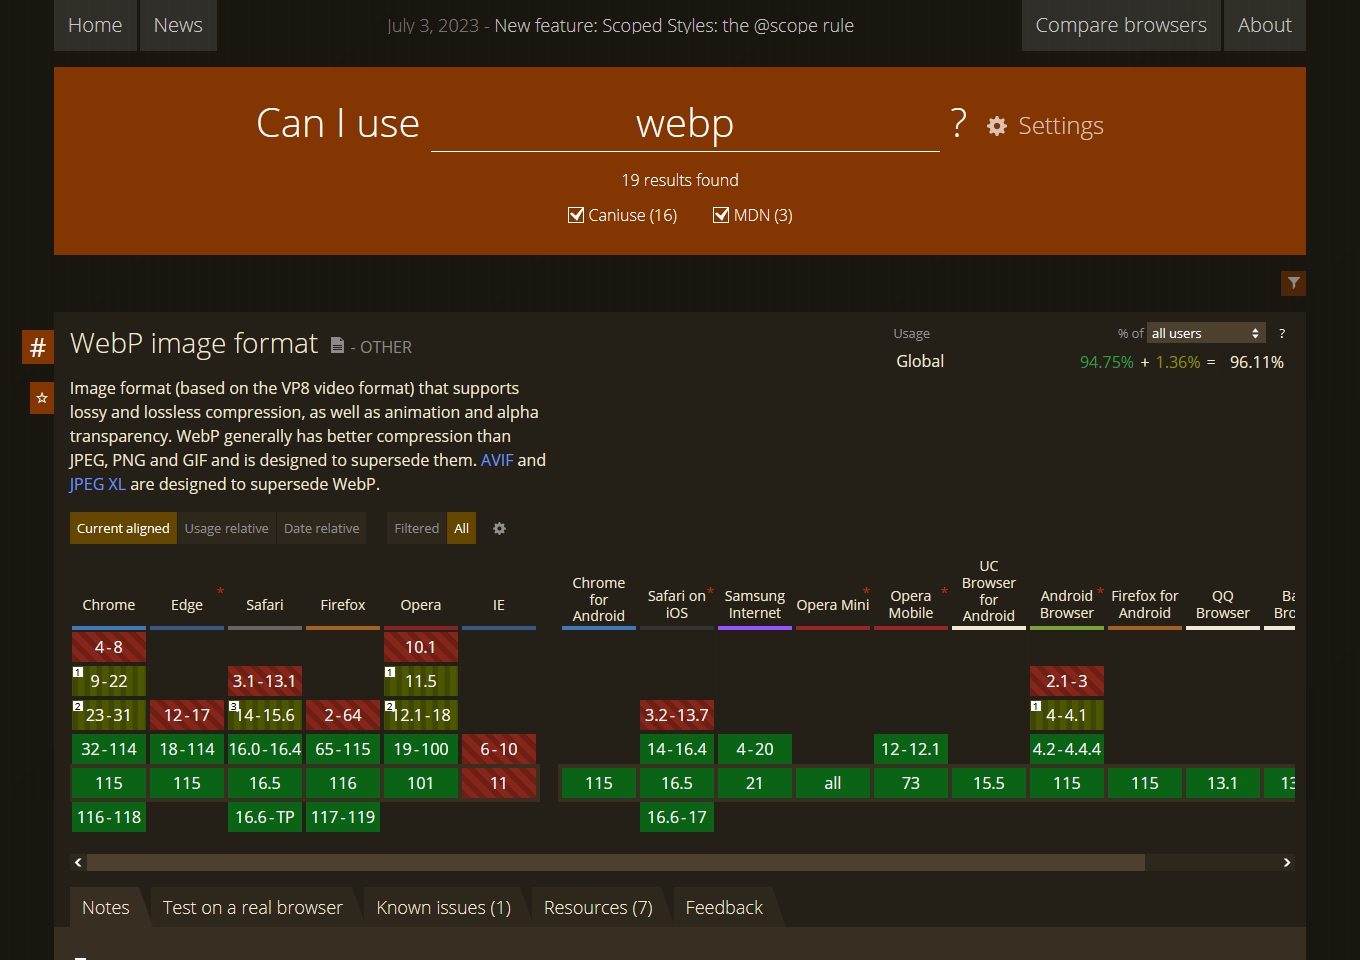Switch to the Notes tab
This screenshot has height=960, width=1360.
coord(106,907)
